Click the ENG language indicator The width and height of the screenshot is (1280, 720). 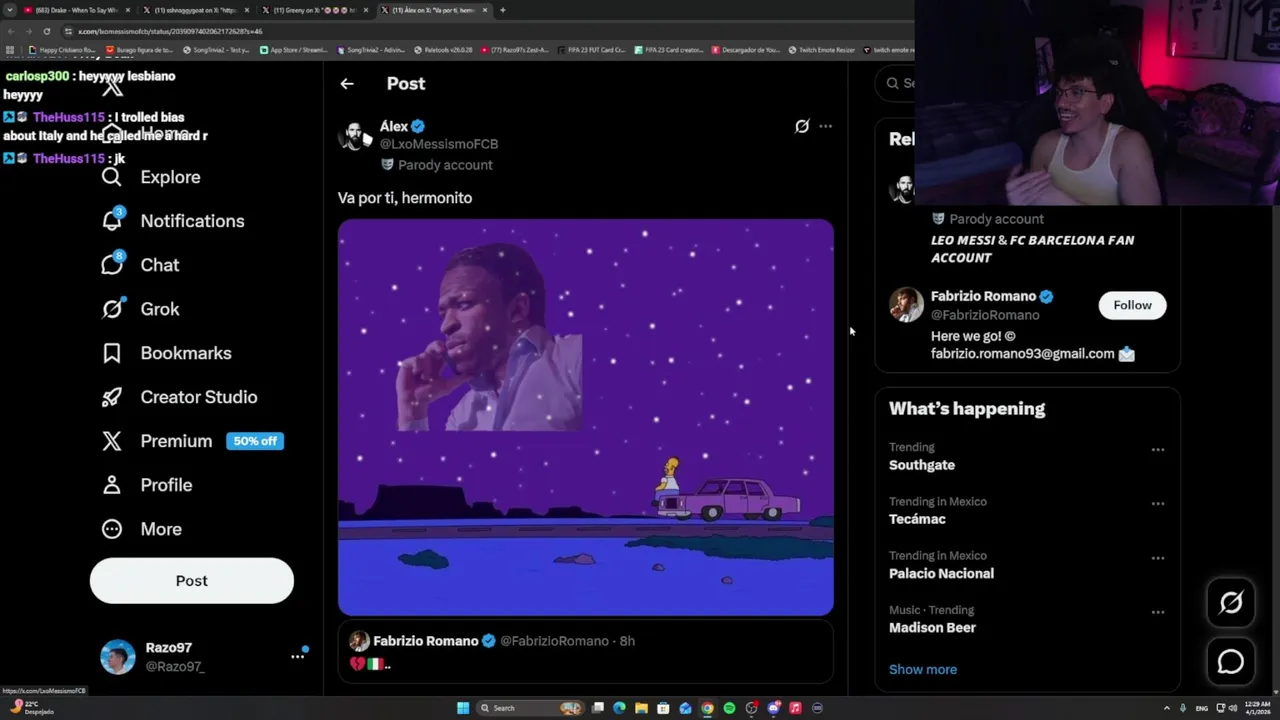pos(1202,708)
